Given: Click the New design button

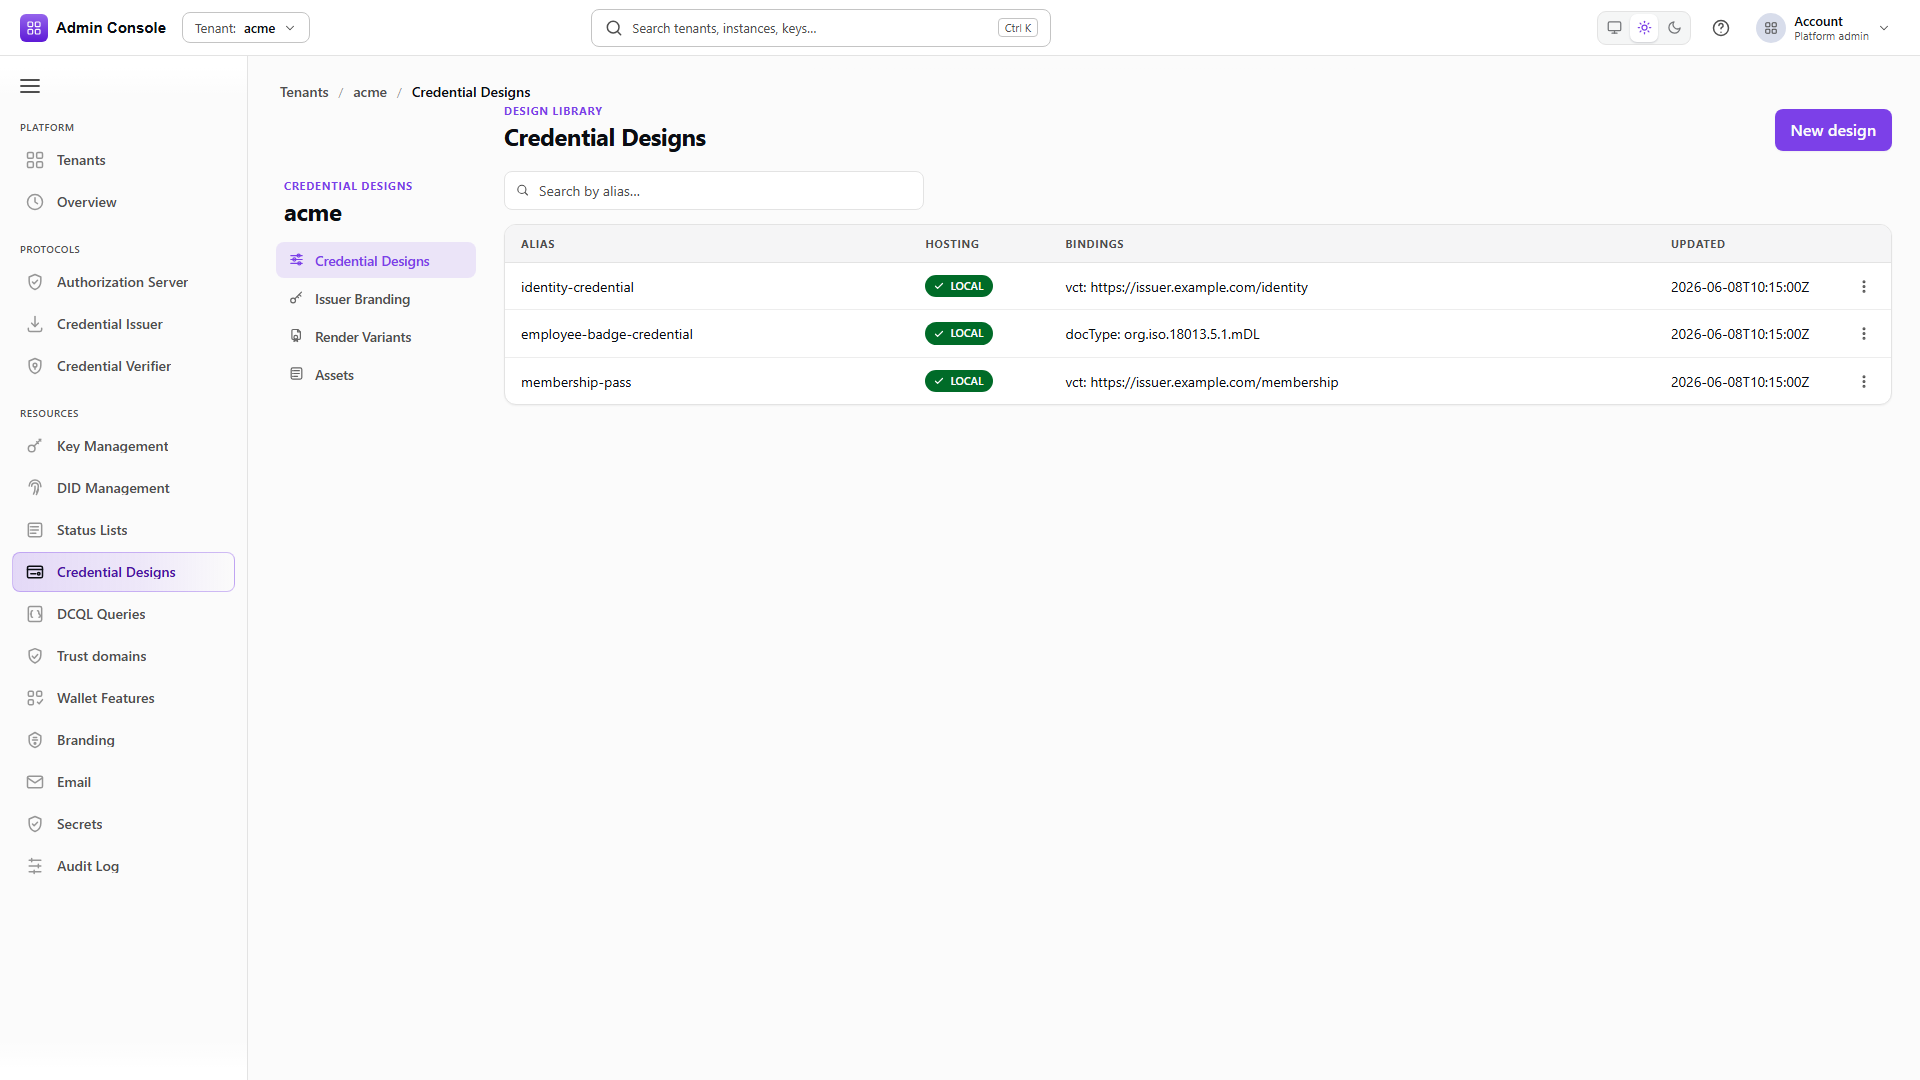Looking at the screenshot, I should pos(1833,130).
